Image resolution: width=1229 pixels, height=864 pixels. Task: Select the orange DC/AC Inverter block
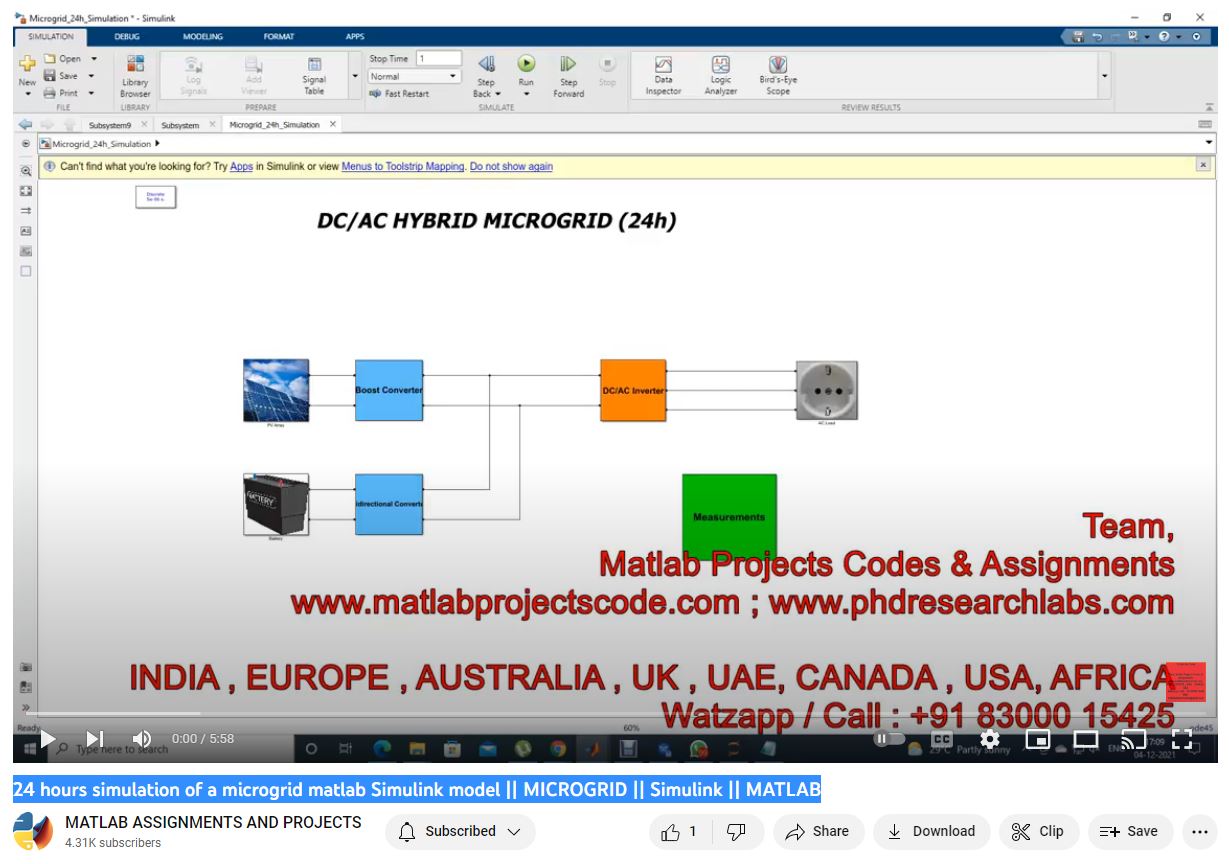coord(633,390)
